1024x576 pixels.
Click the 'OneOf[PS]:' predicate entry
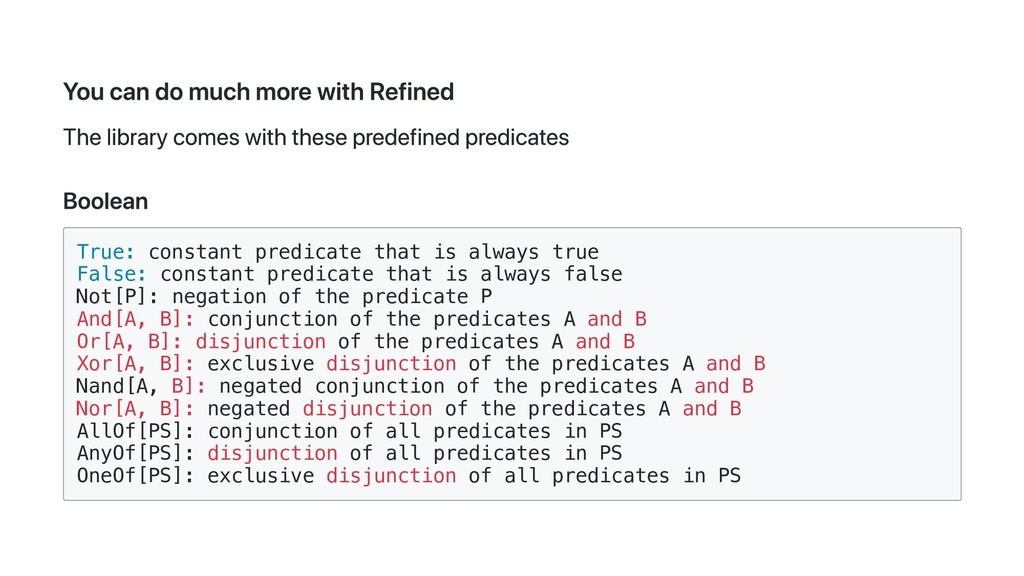click(135, 475)
